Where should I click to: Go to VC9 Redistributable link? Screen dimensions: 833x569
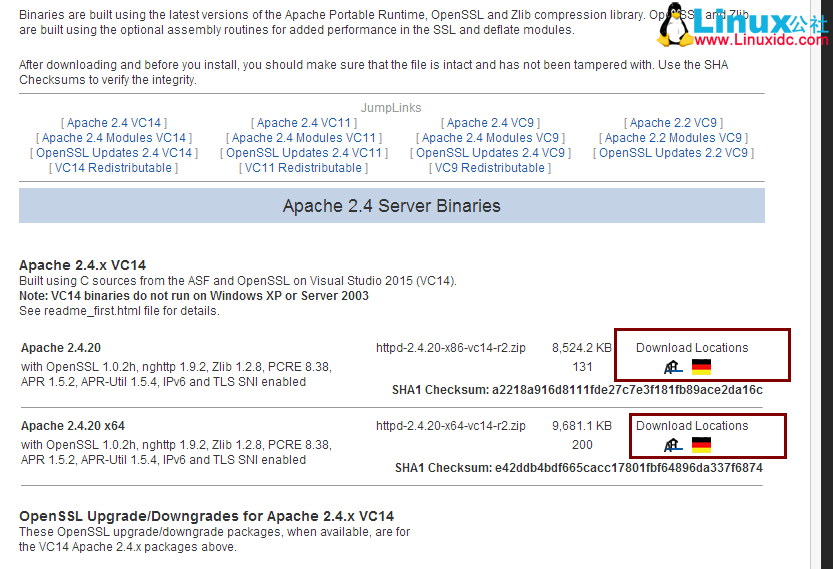[x=490, y=168]
